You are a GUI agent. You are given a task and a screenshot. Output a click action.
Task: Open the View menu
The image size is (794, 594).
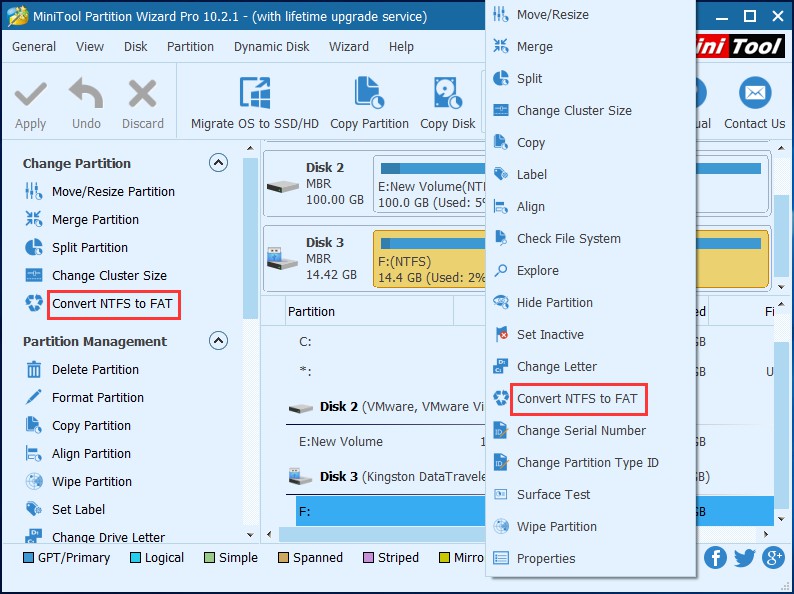(x=90, y=47)
